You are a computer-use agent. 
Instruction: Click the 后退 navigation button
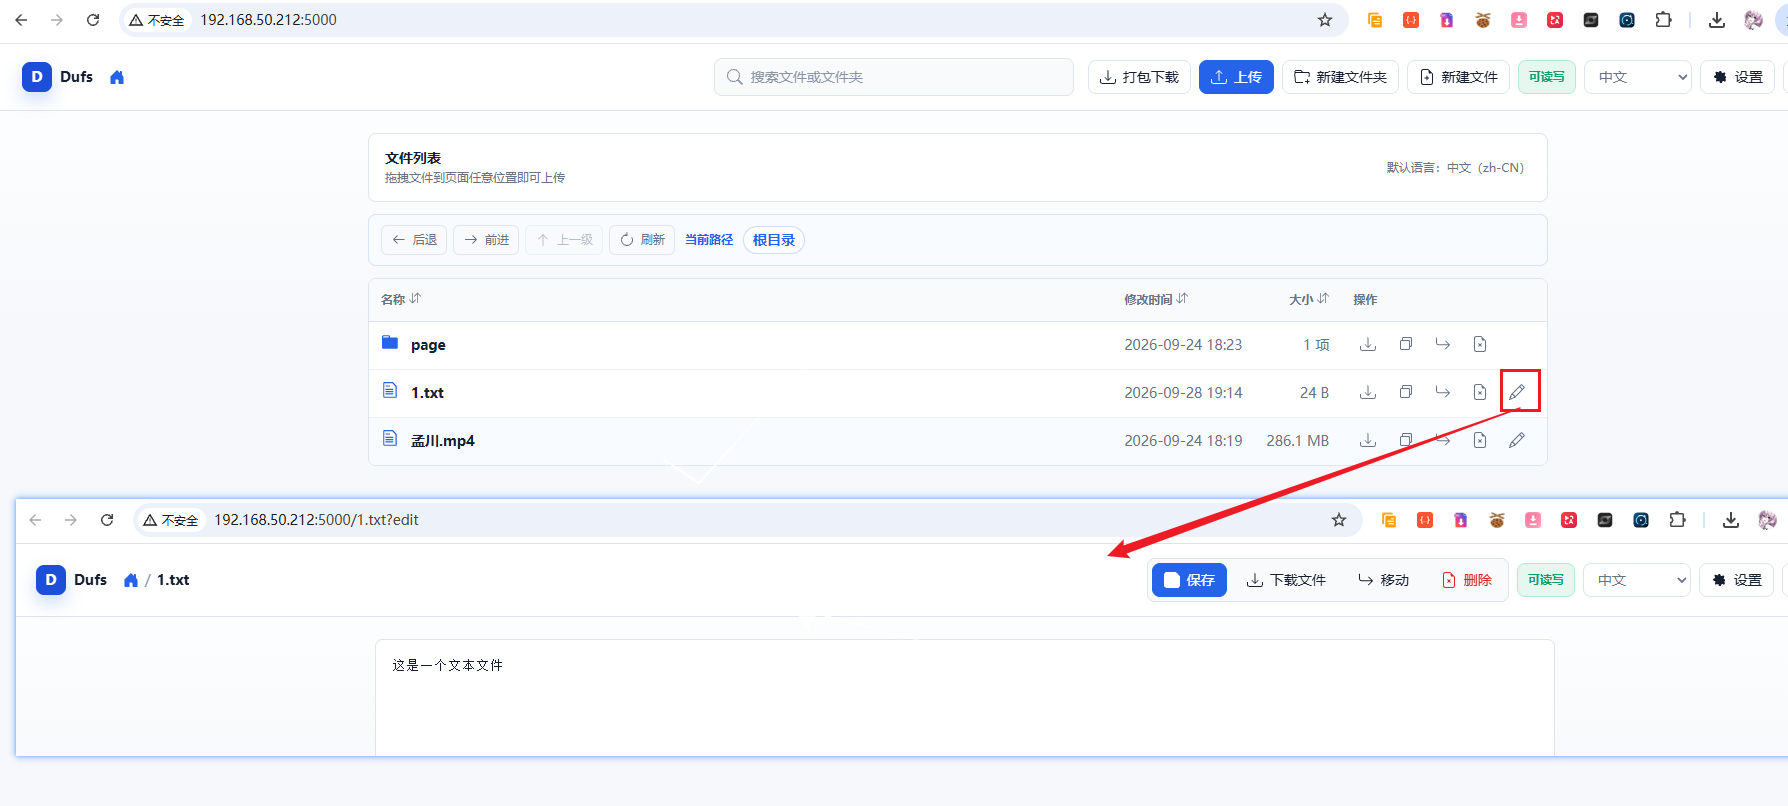pos(414,240)
